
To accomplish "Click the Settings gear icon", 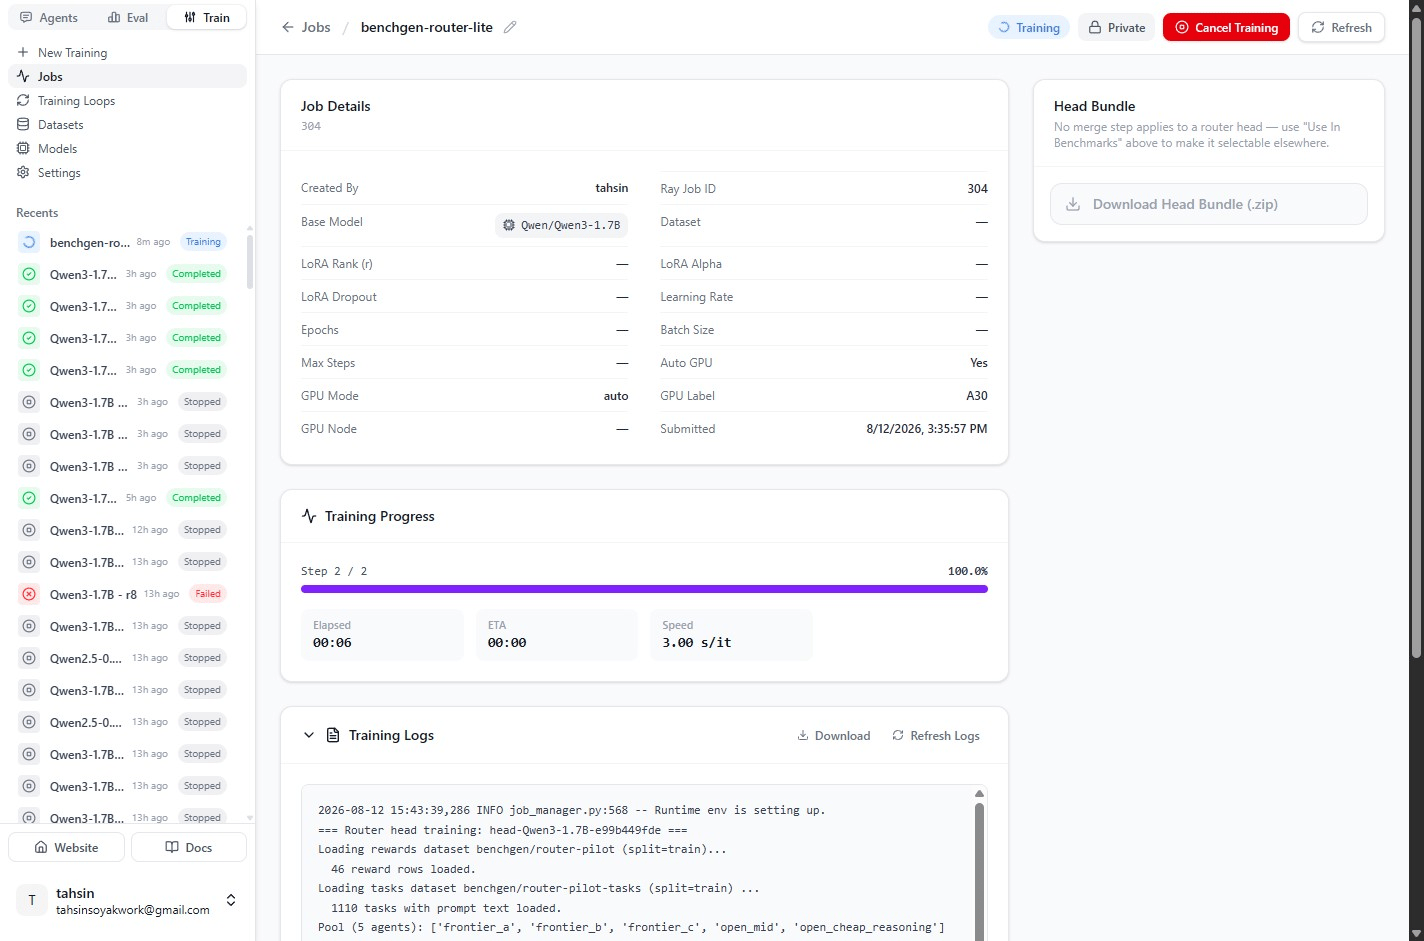I will point(23,172).
